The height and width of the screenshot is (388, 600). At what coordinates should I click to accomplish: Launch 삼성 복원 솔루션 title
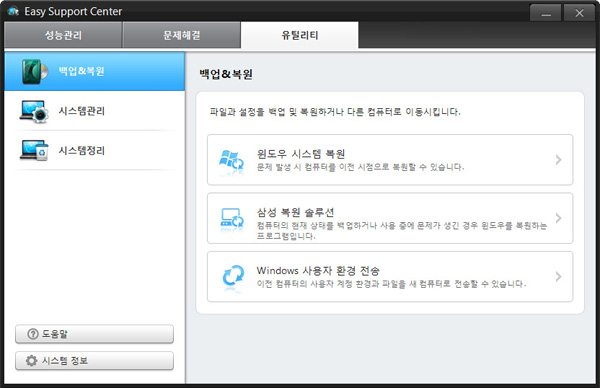(295, 212)
